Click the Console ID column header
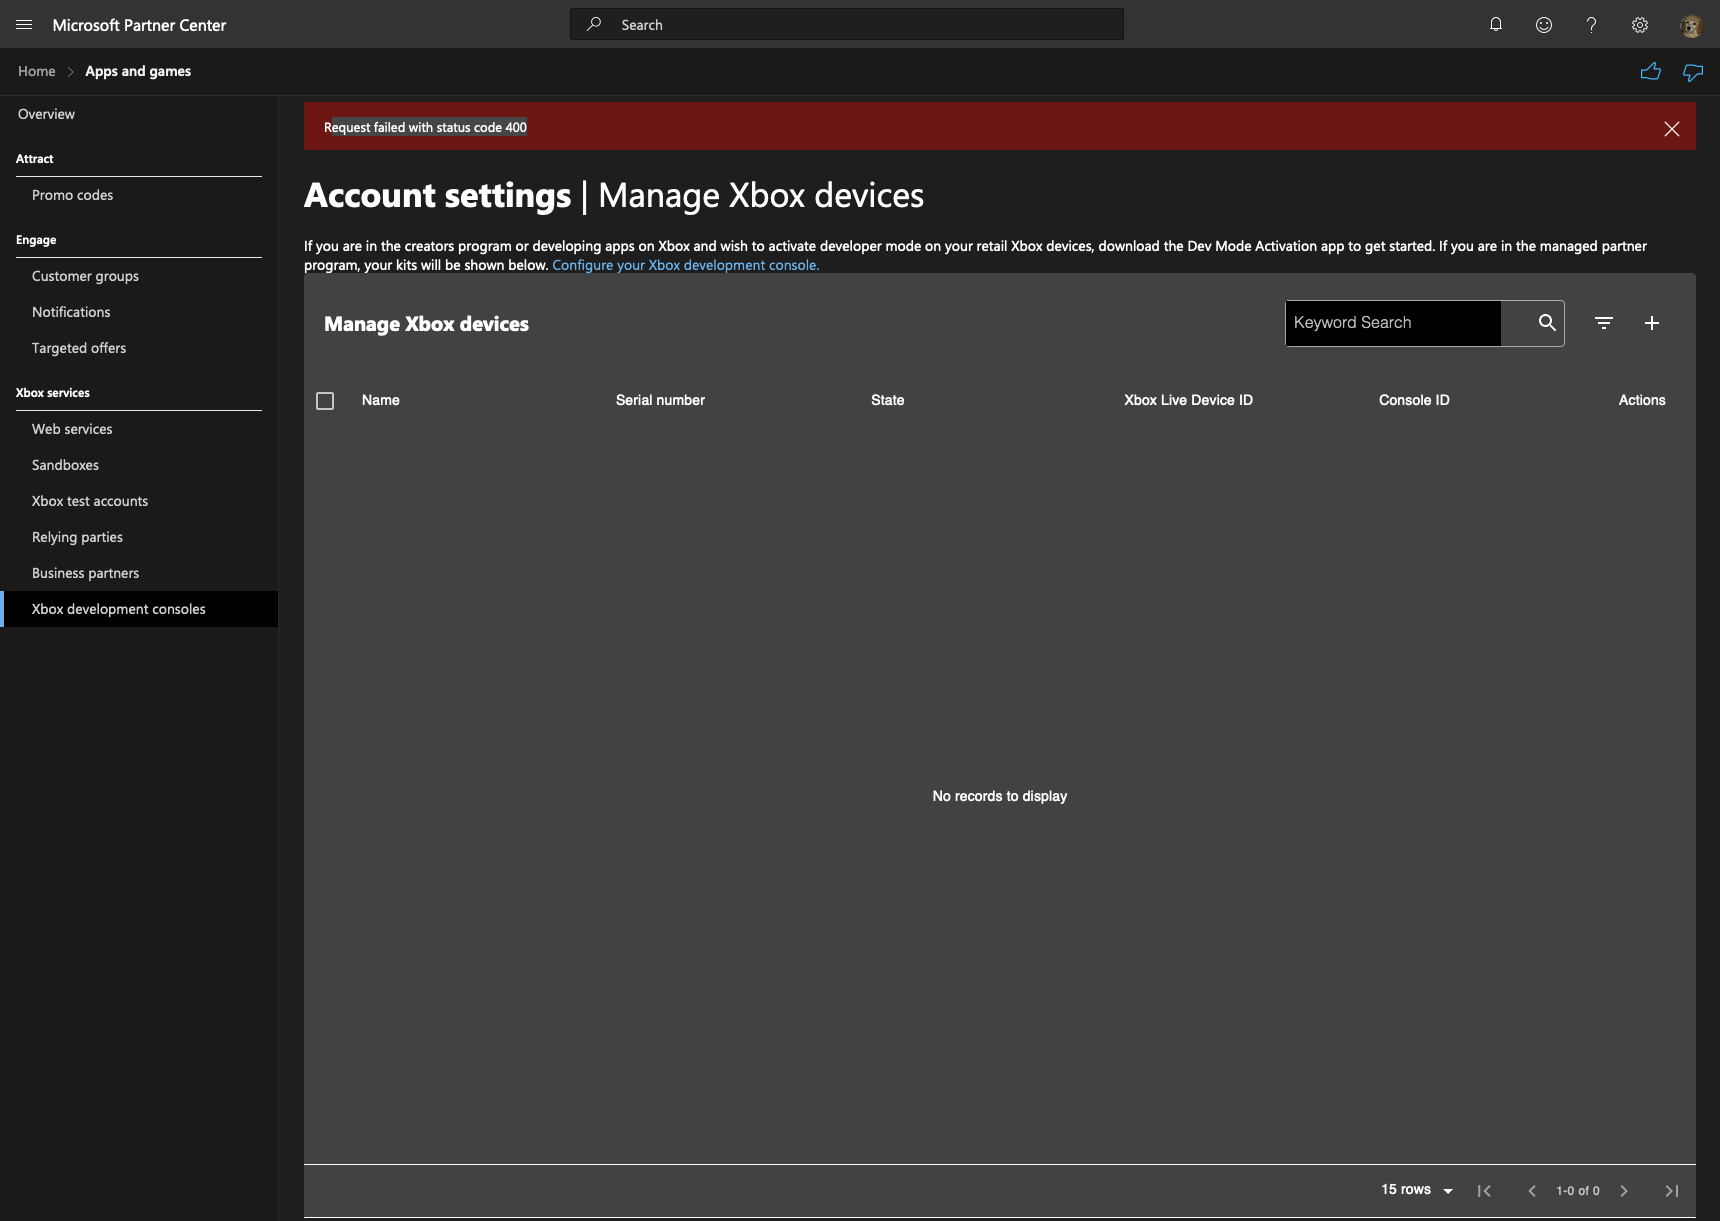This screenshot has width=1720, height=1221. coord(1414,400)
